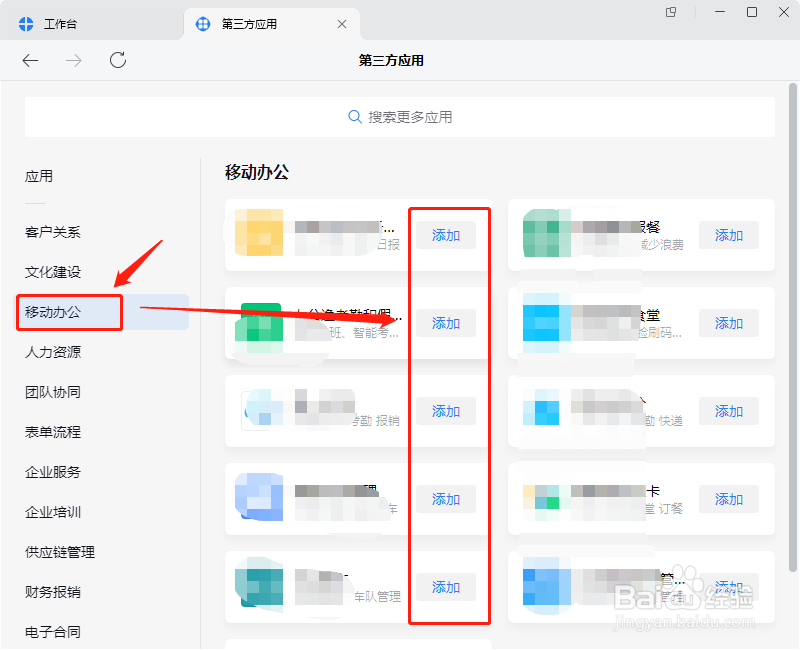This screenshot has width=800, height=650.
Task: Click the blue canteen app icon
Action: pyautogui.click(x=546, y=323)
